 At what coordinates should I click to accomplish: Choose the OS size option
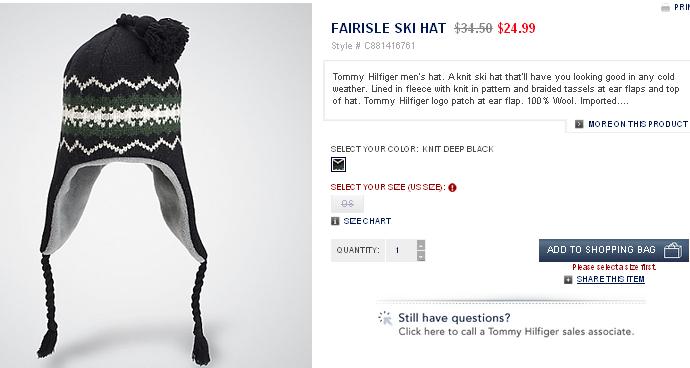[347, 204]
